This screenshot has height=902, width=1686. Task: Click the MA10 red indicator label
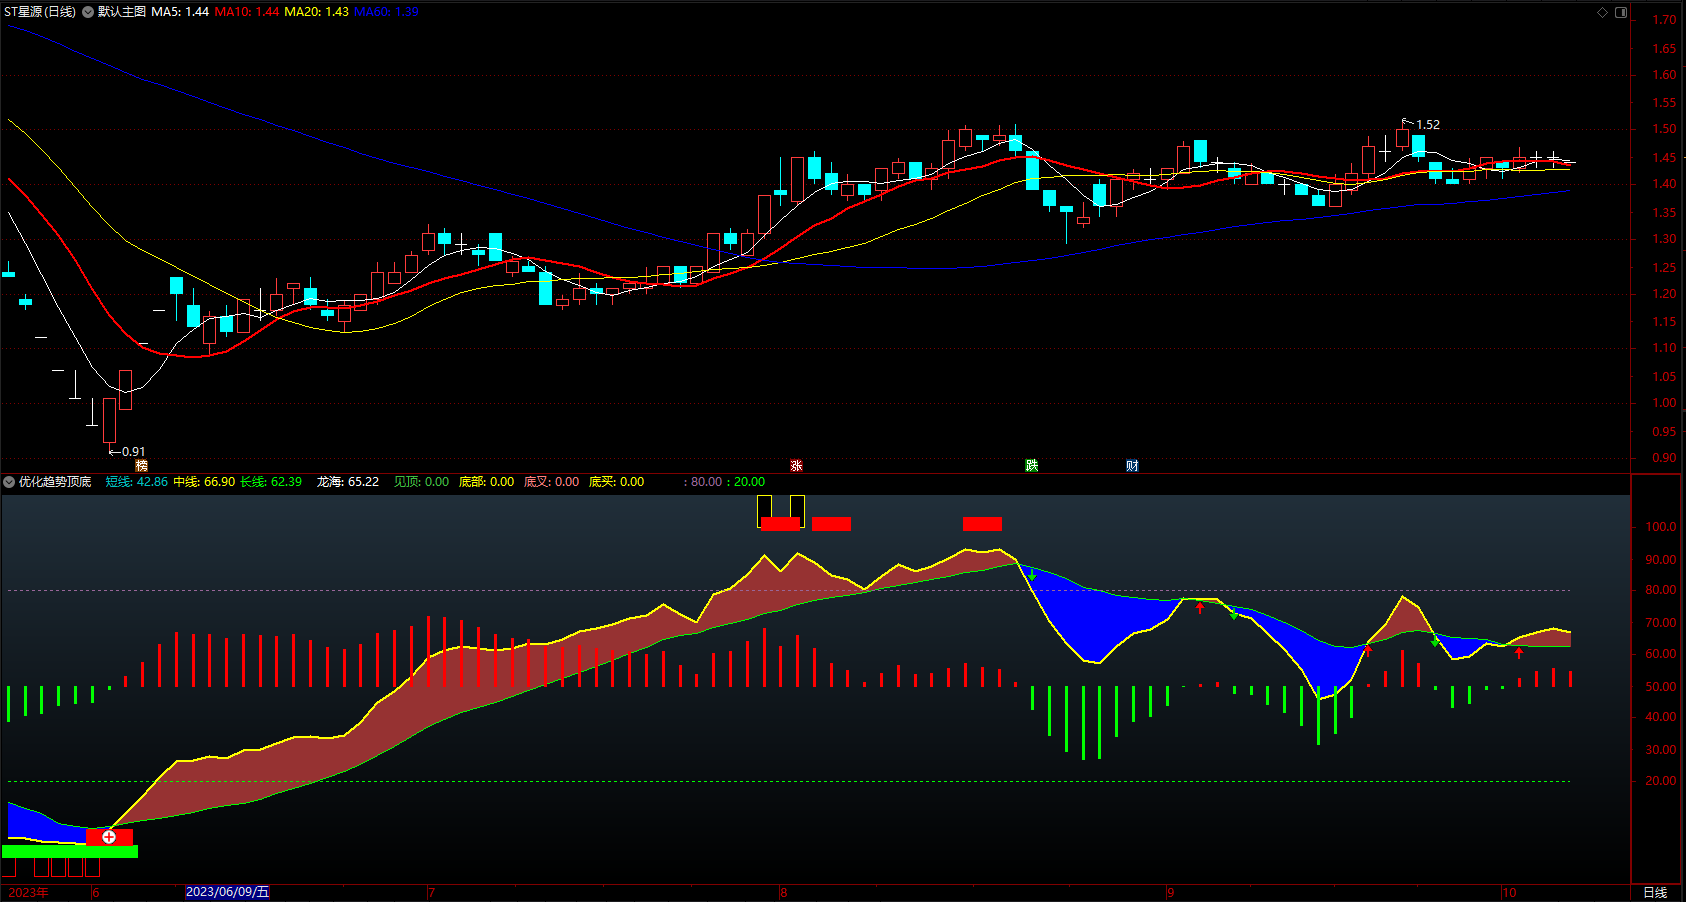247,12
